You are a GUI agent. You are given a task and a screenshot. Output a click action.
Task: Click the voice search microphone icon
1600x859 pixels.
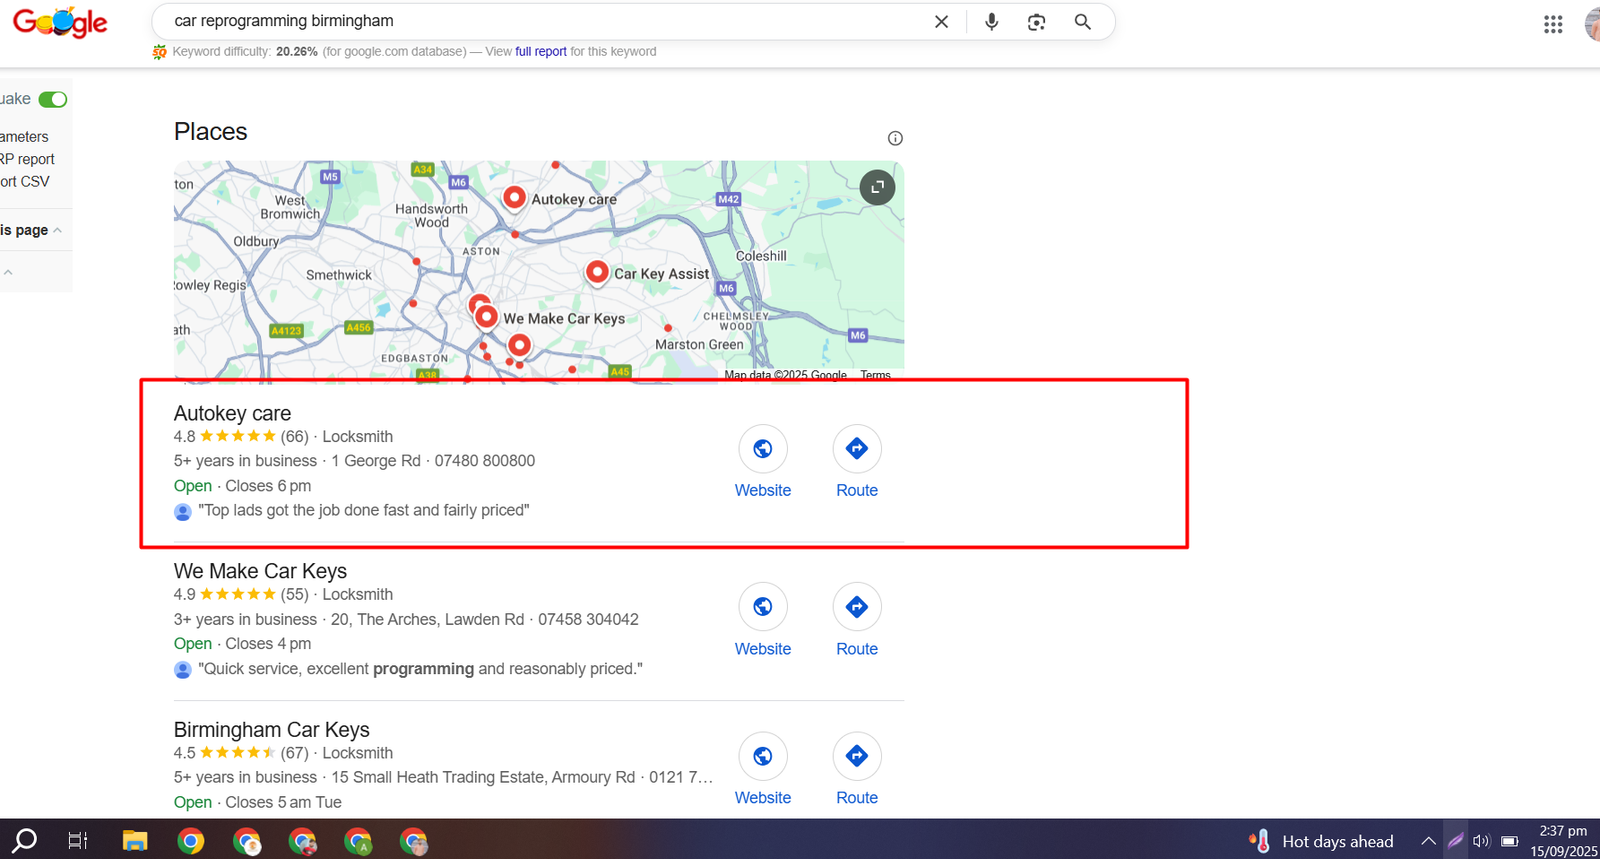991,22
